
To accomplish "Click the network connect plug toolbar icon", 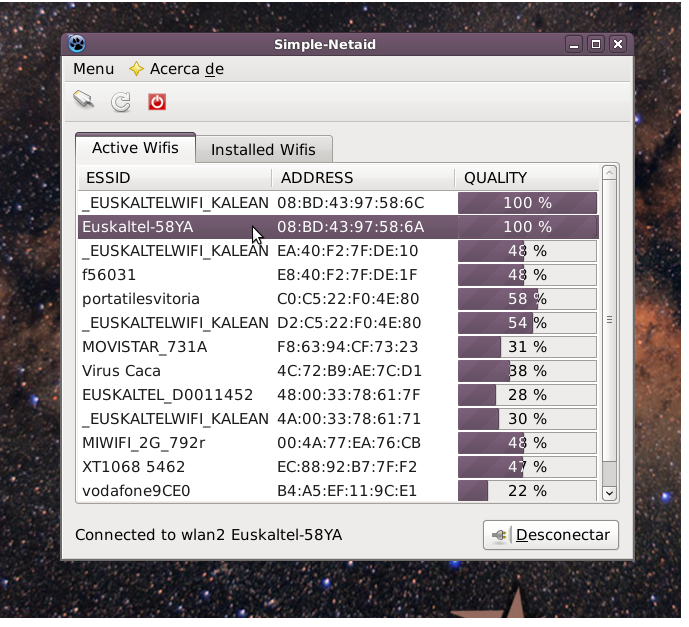I will (83, 100).
